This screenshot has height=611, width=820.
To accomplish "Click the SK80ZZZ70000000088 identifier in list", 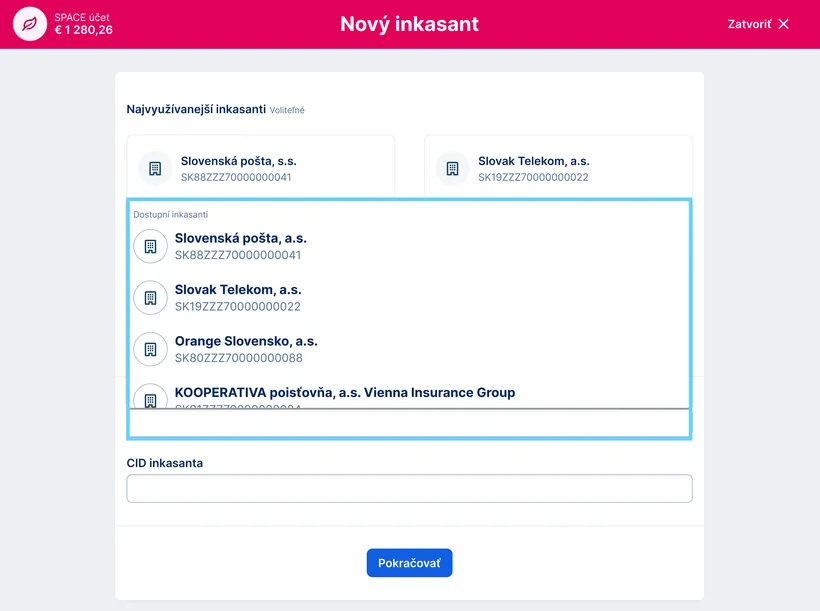I will pos(237,358).
